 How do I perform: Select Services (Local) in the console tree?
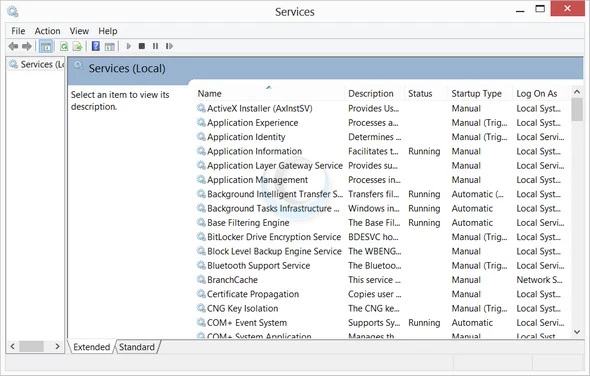pyautogui.click(x=36, y=64)
